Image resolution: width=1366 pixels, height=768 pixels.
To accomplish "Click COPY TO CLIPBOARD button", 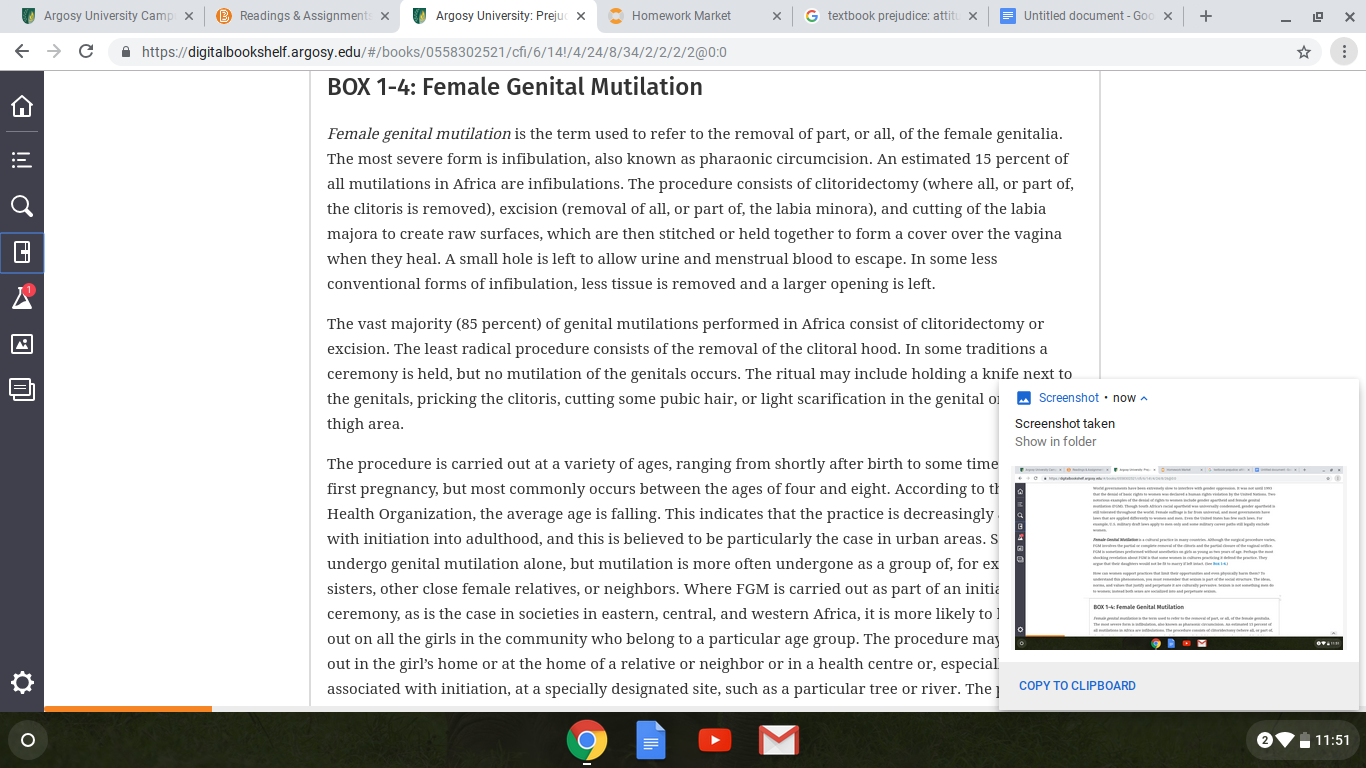I will point(1077,686).
